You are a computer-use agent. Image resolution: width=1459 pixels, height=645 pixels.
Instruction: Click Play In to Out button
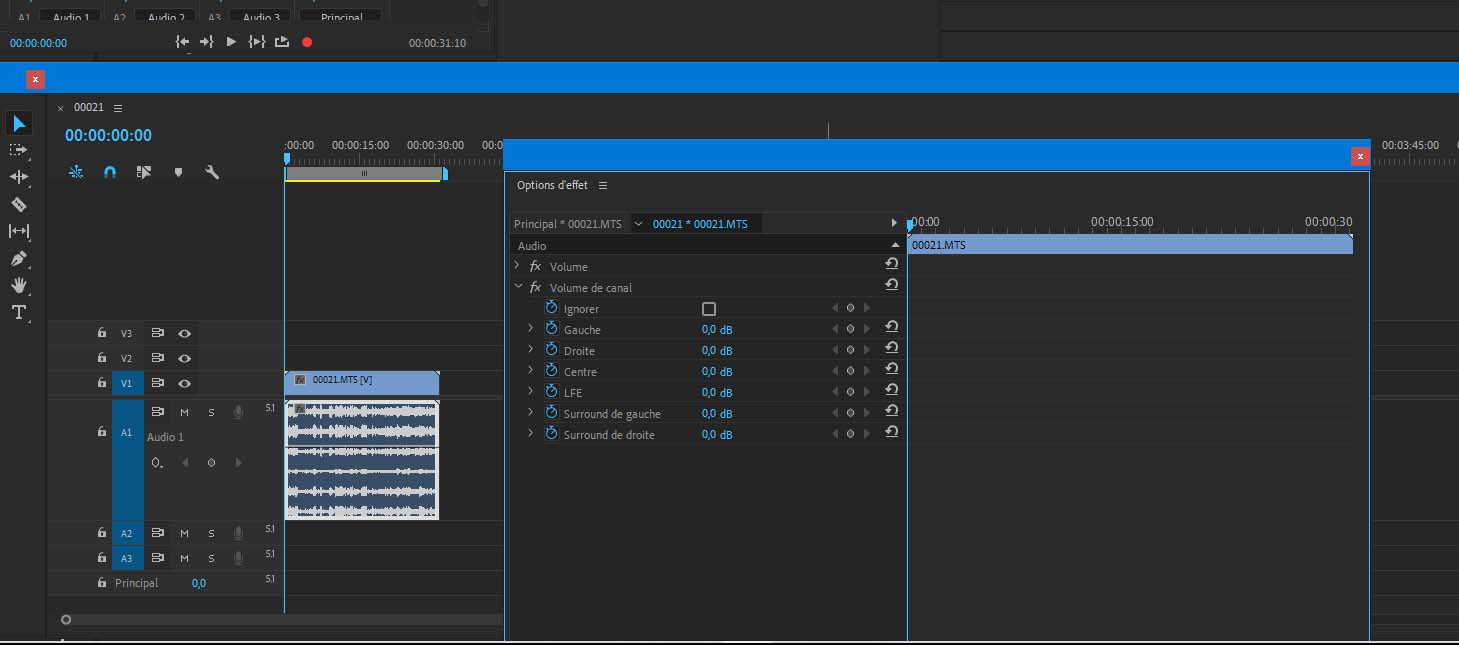click(257, 41)
